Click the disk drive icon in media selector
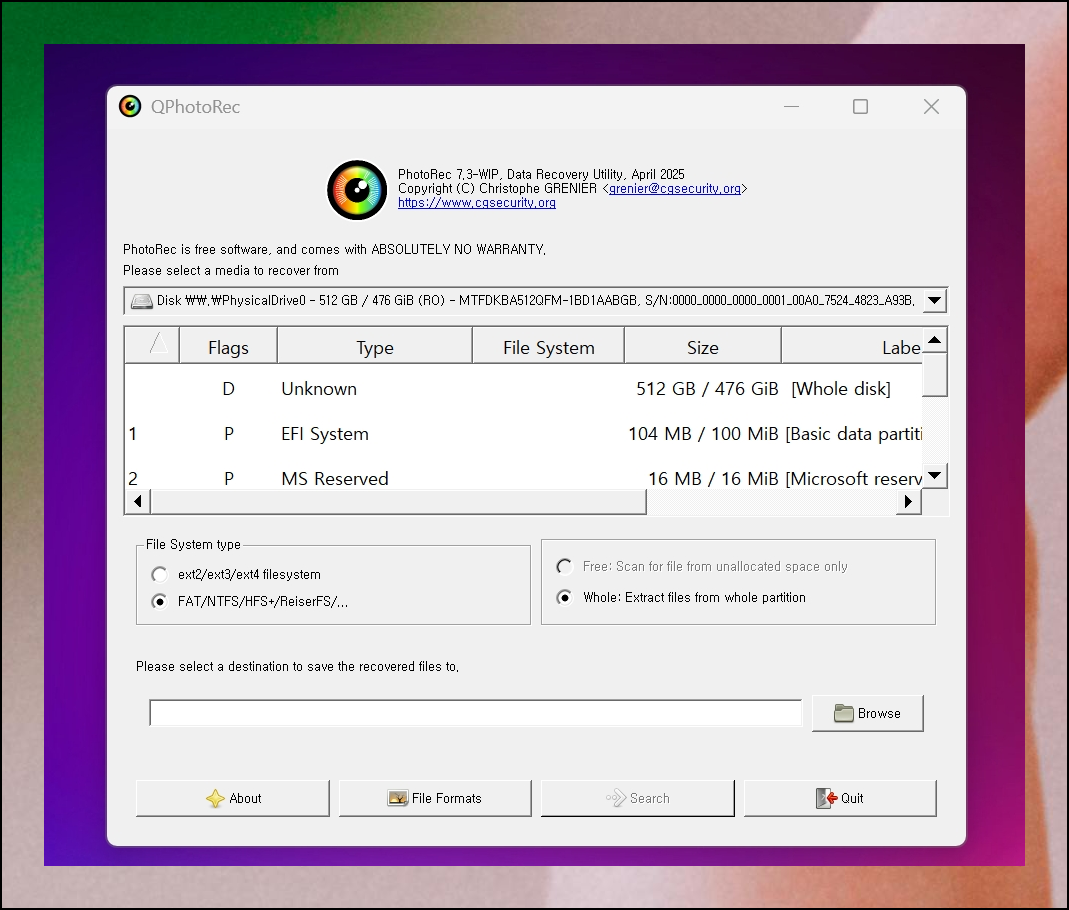 point(142,301)
